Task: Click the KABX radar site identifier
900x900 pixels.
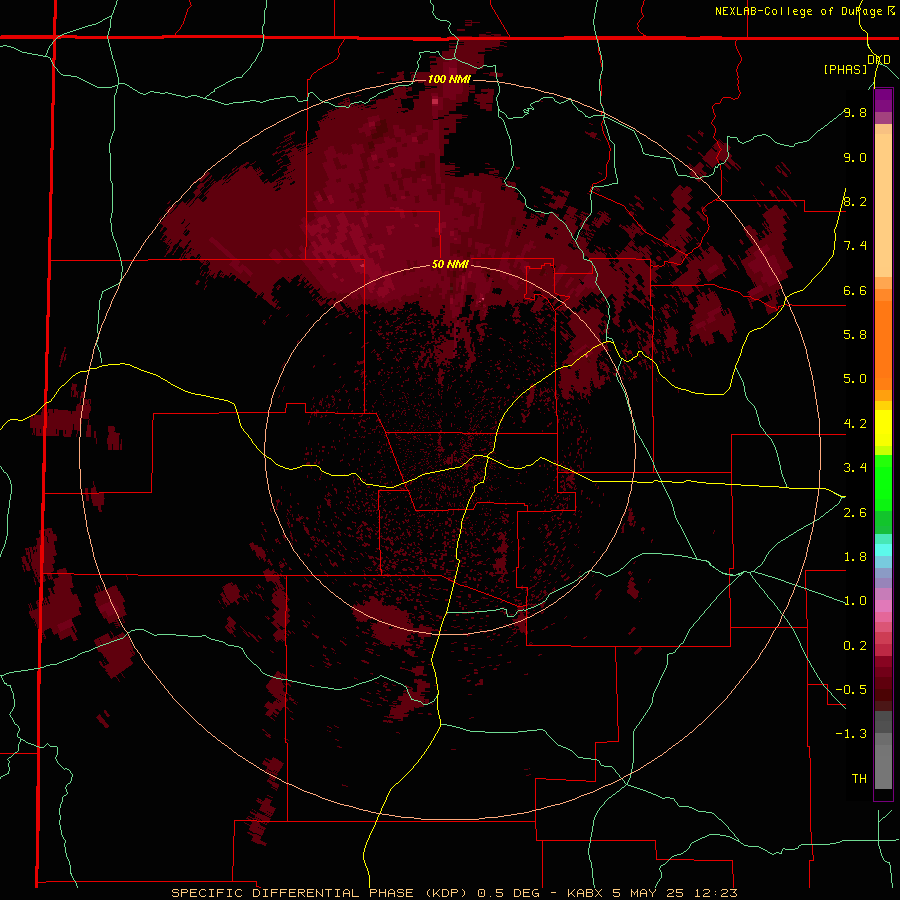Action: pos(587,893)
